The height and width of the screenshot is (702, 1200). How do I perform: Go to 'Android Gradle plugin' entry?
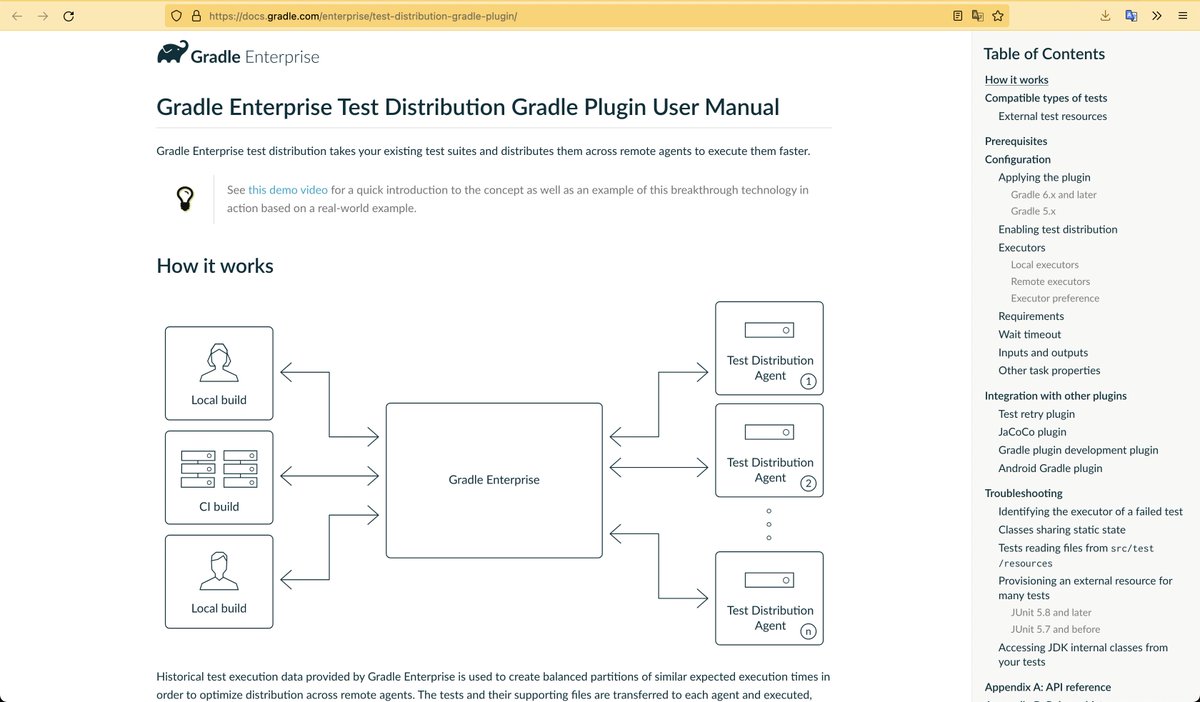pos(1050,468)
